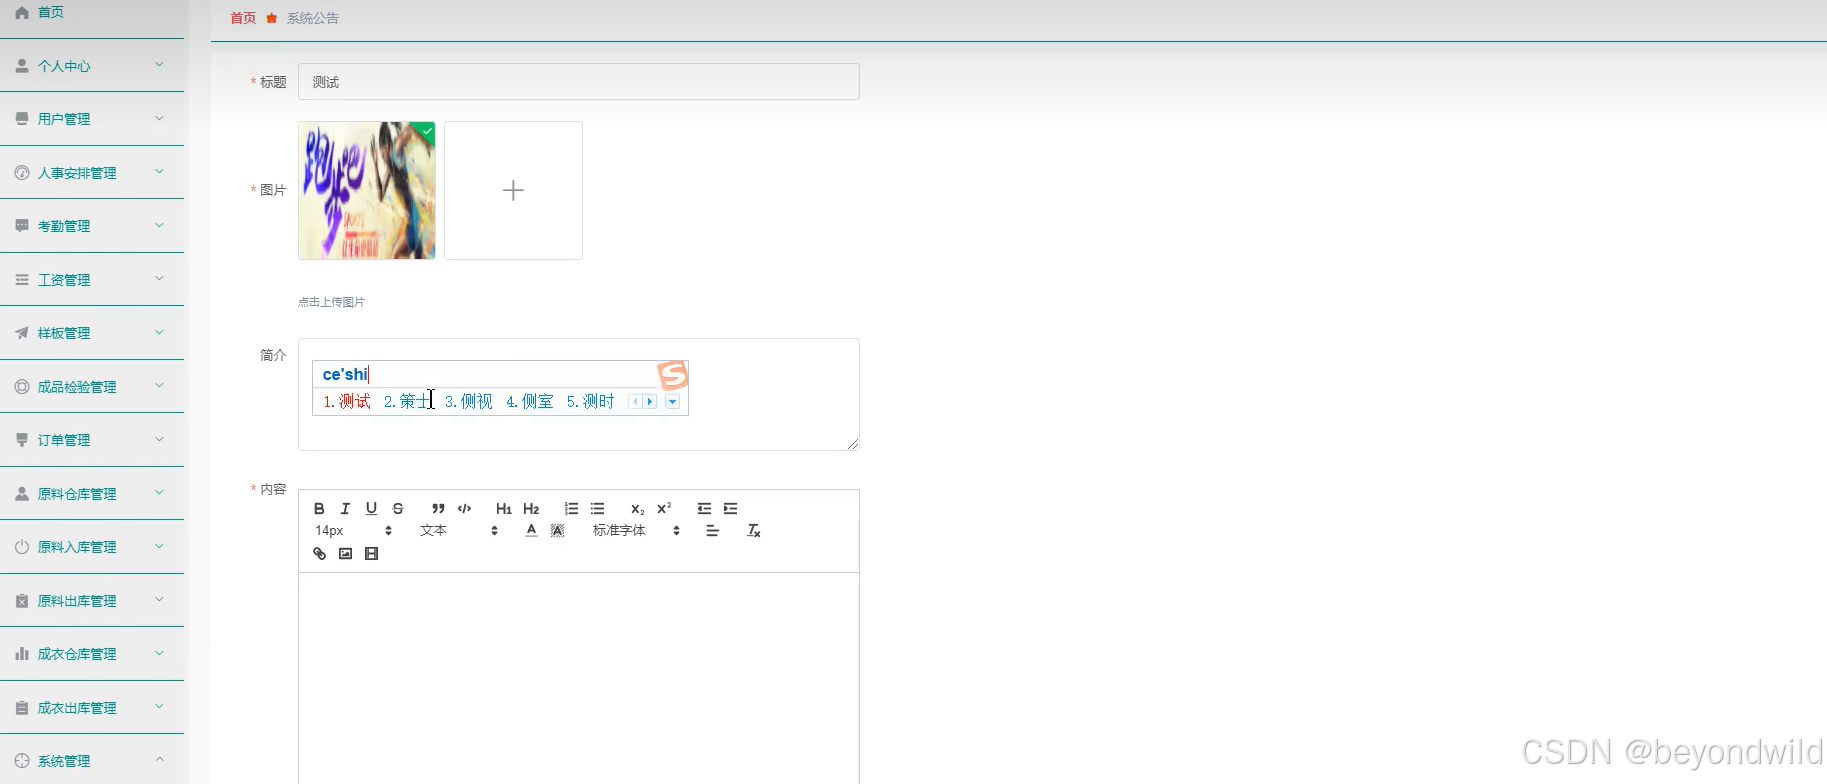Expand 订单管理 sidebar menu
Screen dimensions: 1827x784
point(92,440)
